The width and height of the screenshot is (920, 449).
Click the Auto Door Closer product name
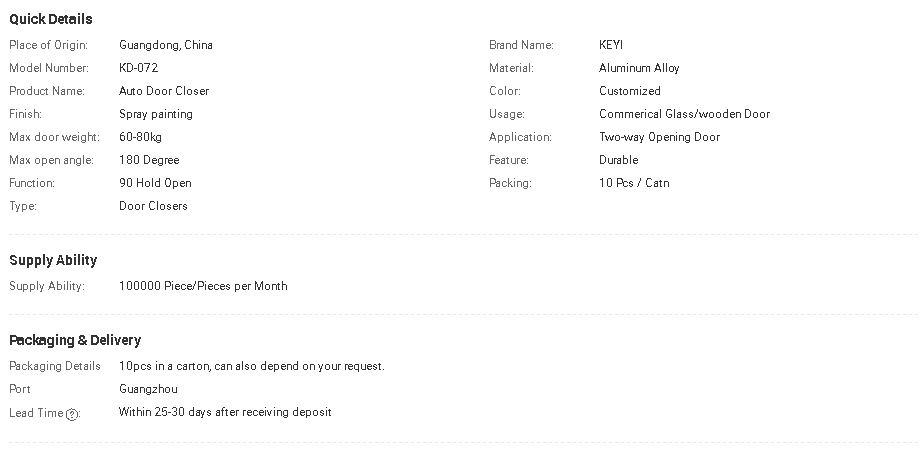click(164, 91)
